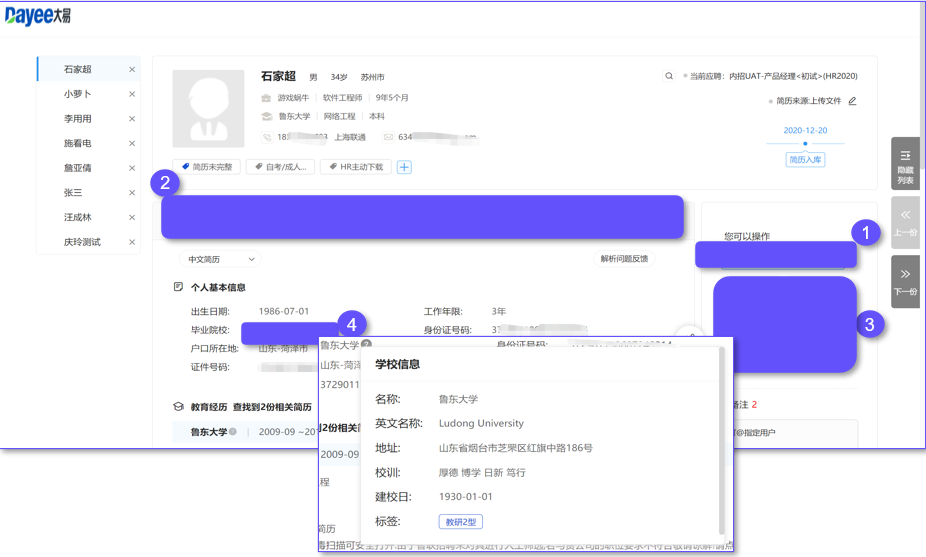Screen dimensions: 926x557
Task: Select candidate 石家超 in the list
Action: pyautogui.click(x=77, y=69)
